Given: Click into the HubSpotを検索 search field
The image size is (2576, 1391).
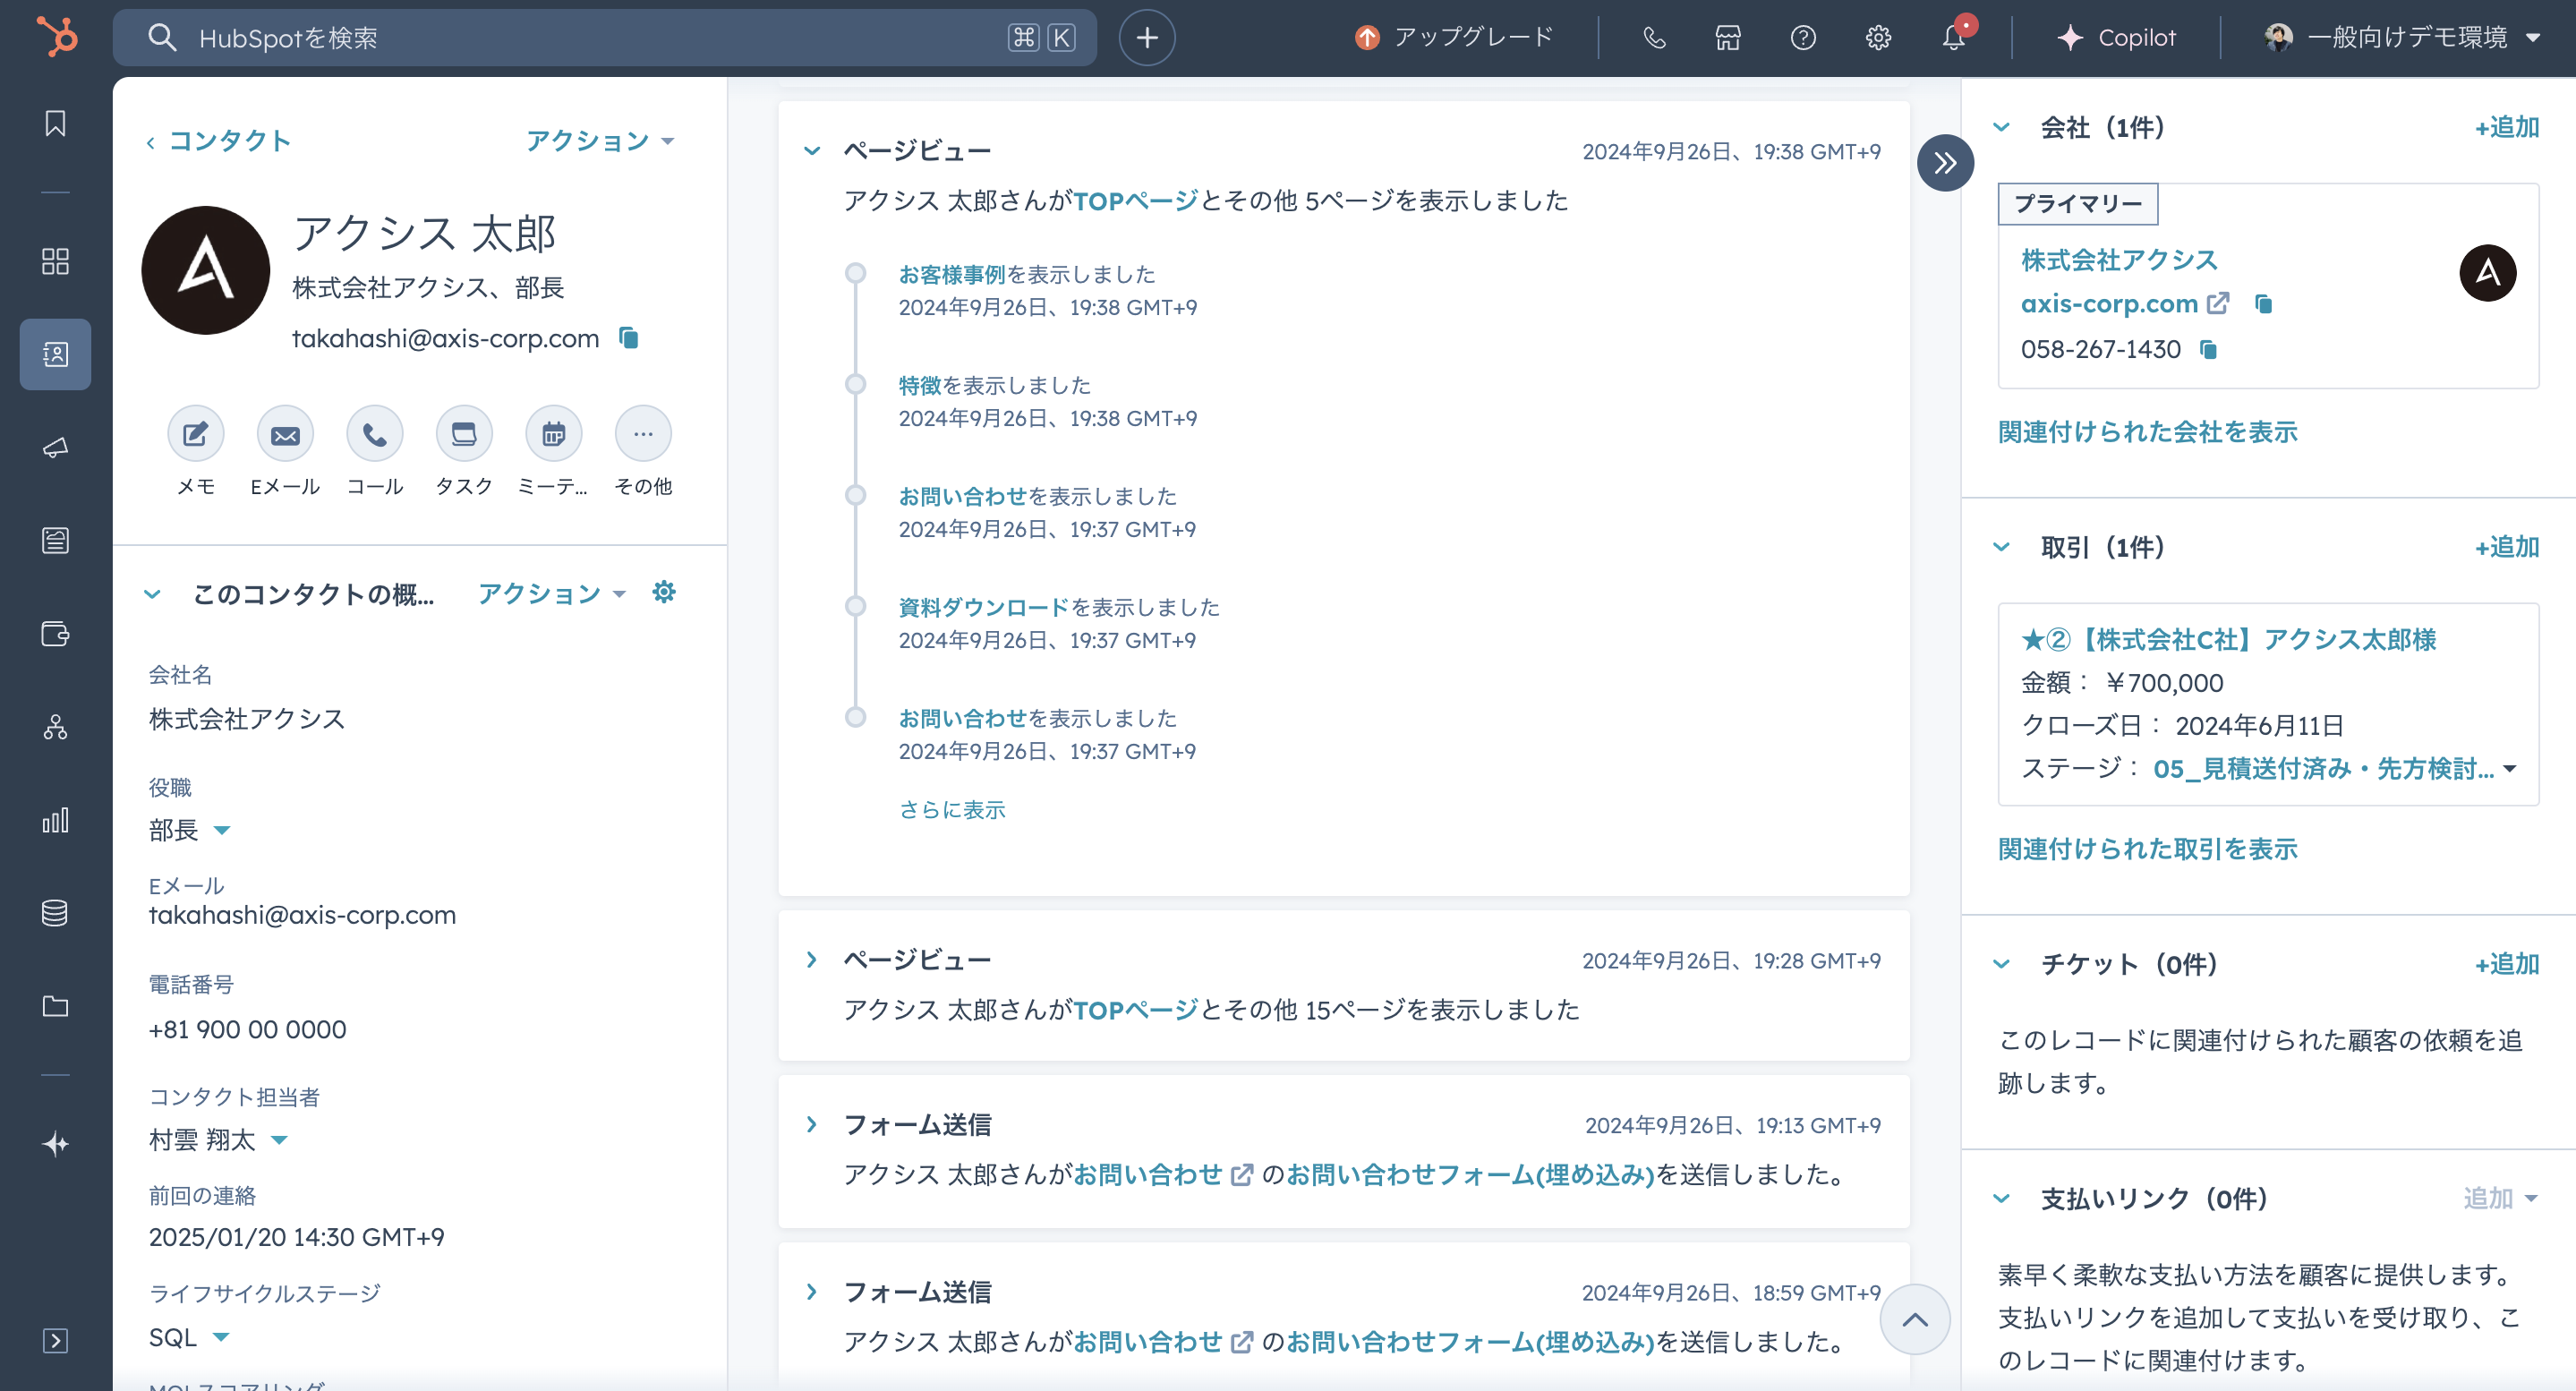Looking at the screenshot, I should click(604, 38).
